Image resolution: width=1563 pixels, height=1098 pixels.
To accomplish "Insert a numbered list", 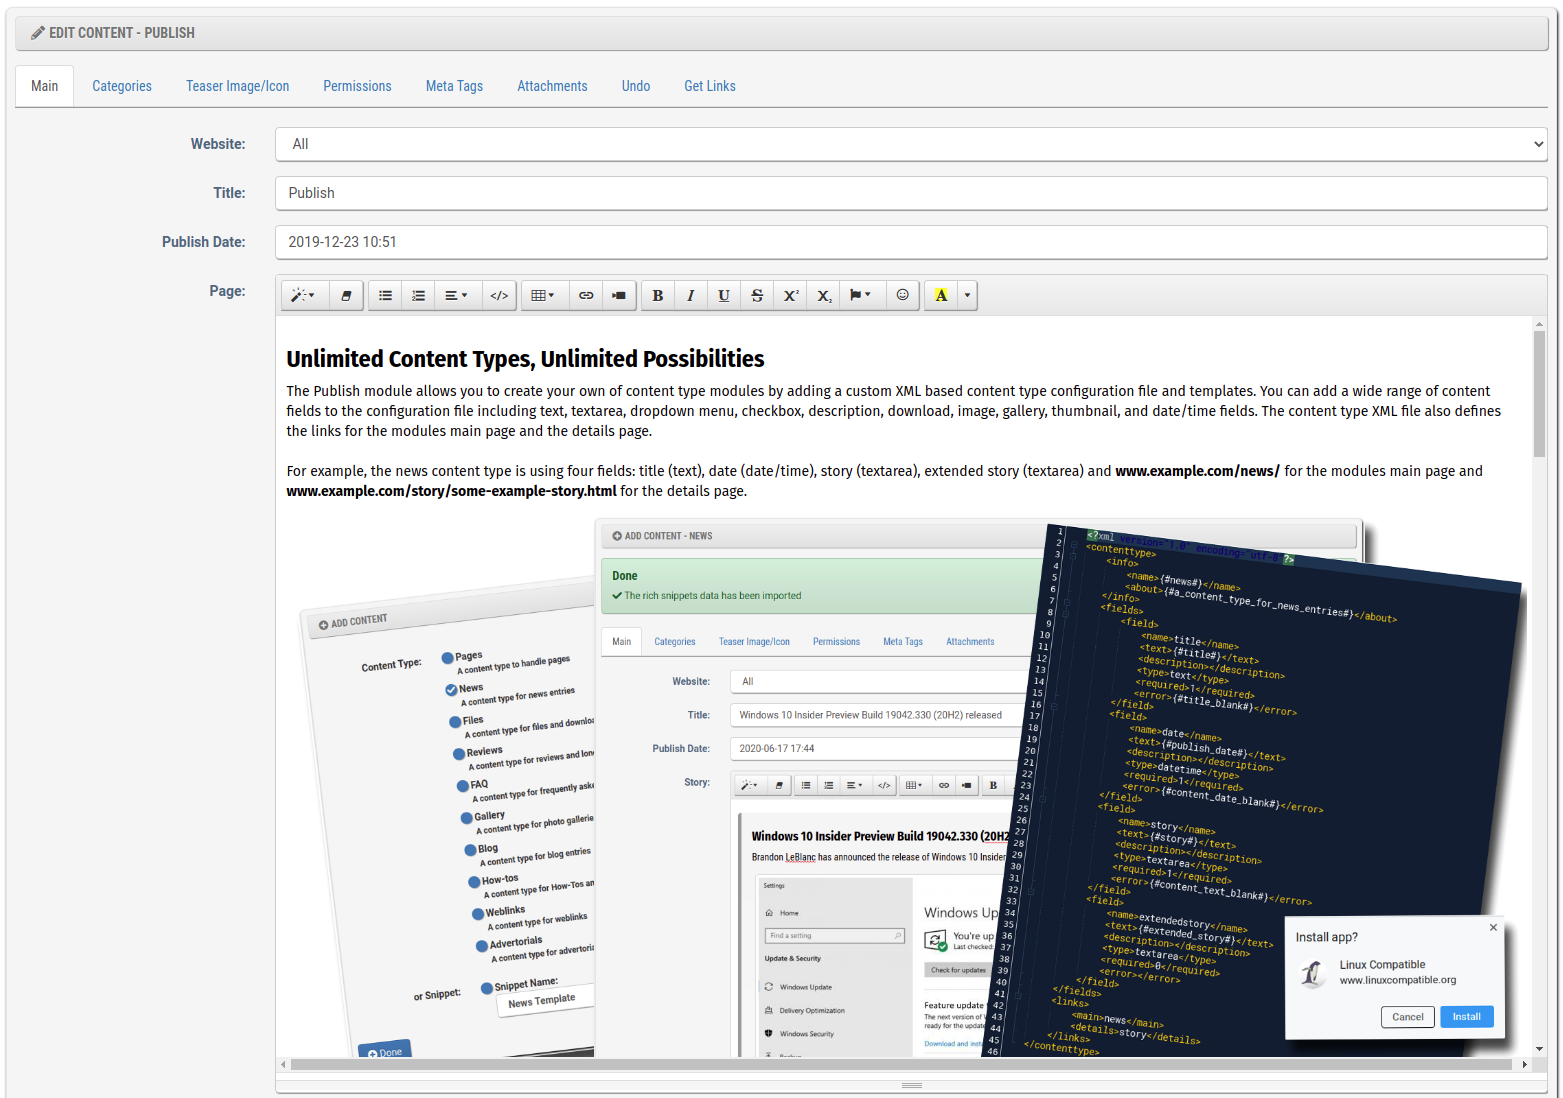I will point(418,295).
